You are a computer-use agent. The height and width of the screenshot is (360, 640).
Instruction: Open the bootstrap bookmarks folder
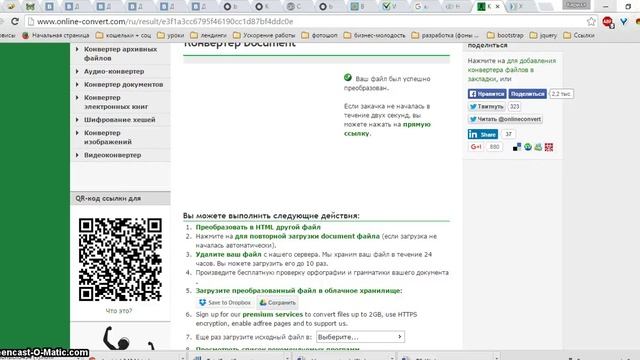coord(505,36)
